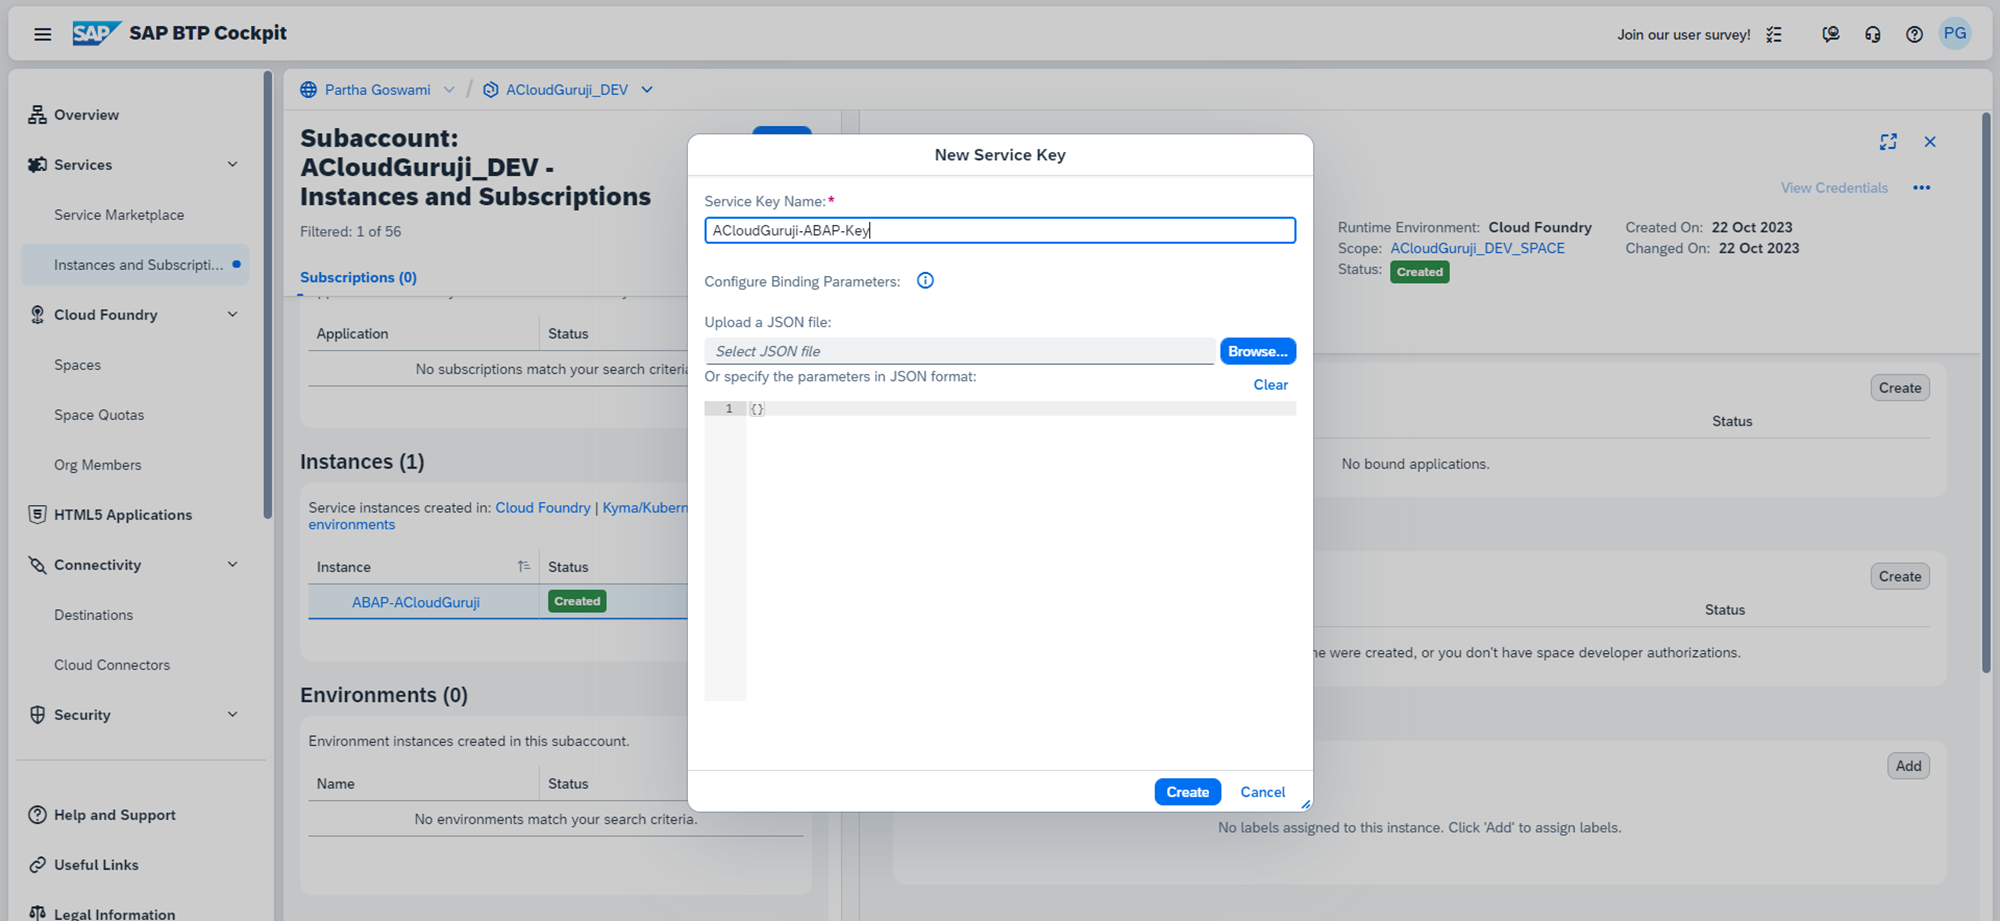Open the ACloudGuruji_DEV subaccount dropdown

click(x=647, y=90)
